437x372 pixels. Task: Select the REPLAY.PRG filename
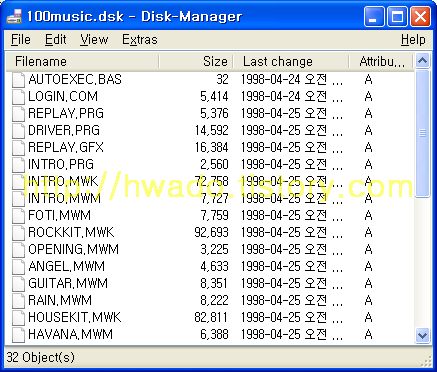(x=66, y=114)
